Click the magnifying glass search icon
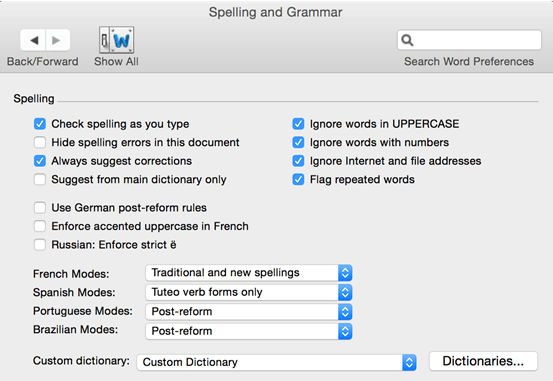 (407, 40)
